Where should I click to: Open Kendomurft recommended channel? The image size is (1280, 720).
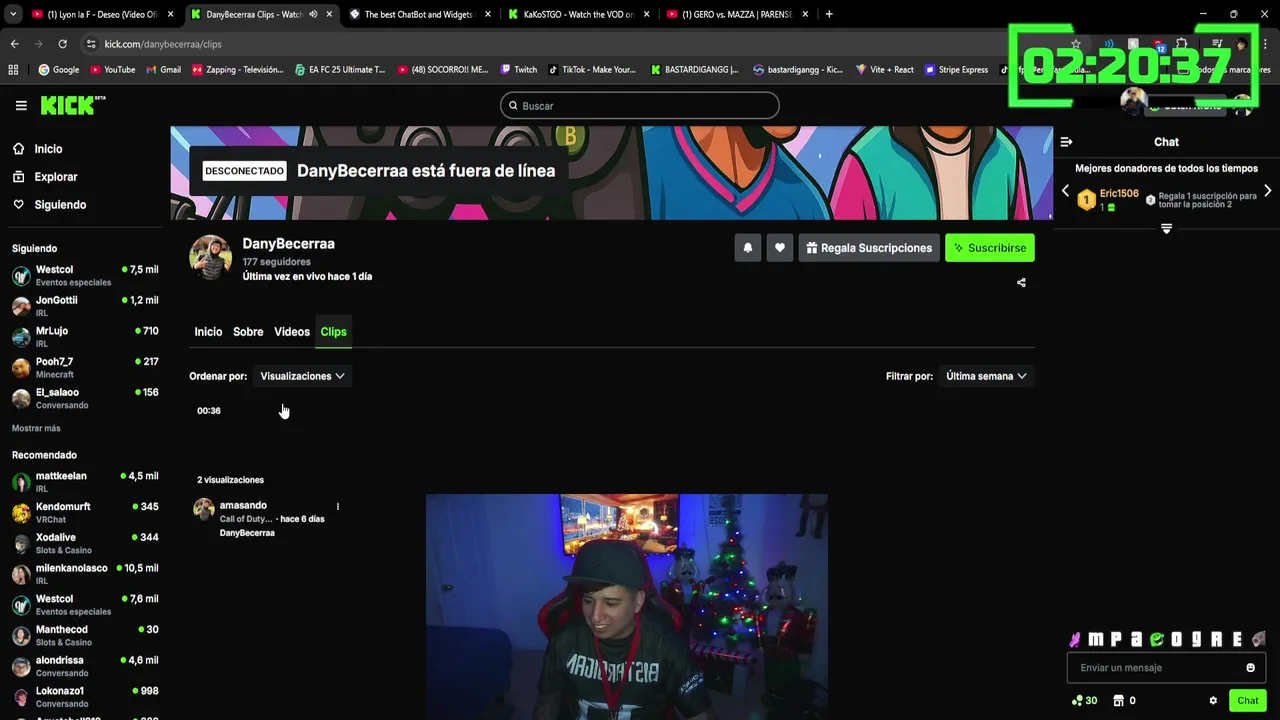tap(85, 512)
